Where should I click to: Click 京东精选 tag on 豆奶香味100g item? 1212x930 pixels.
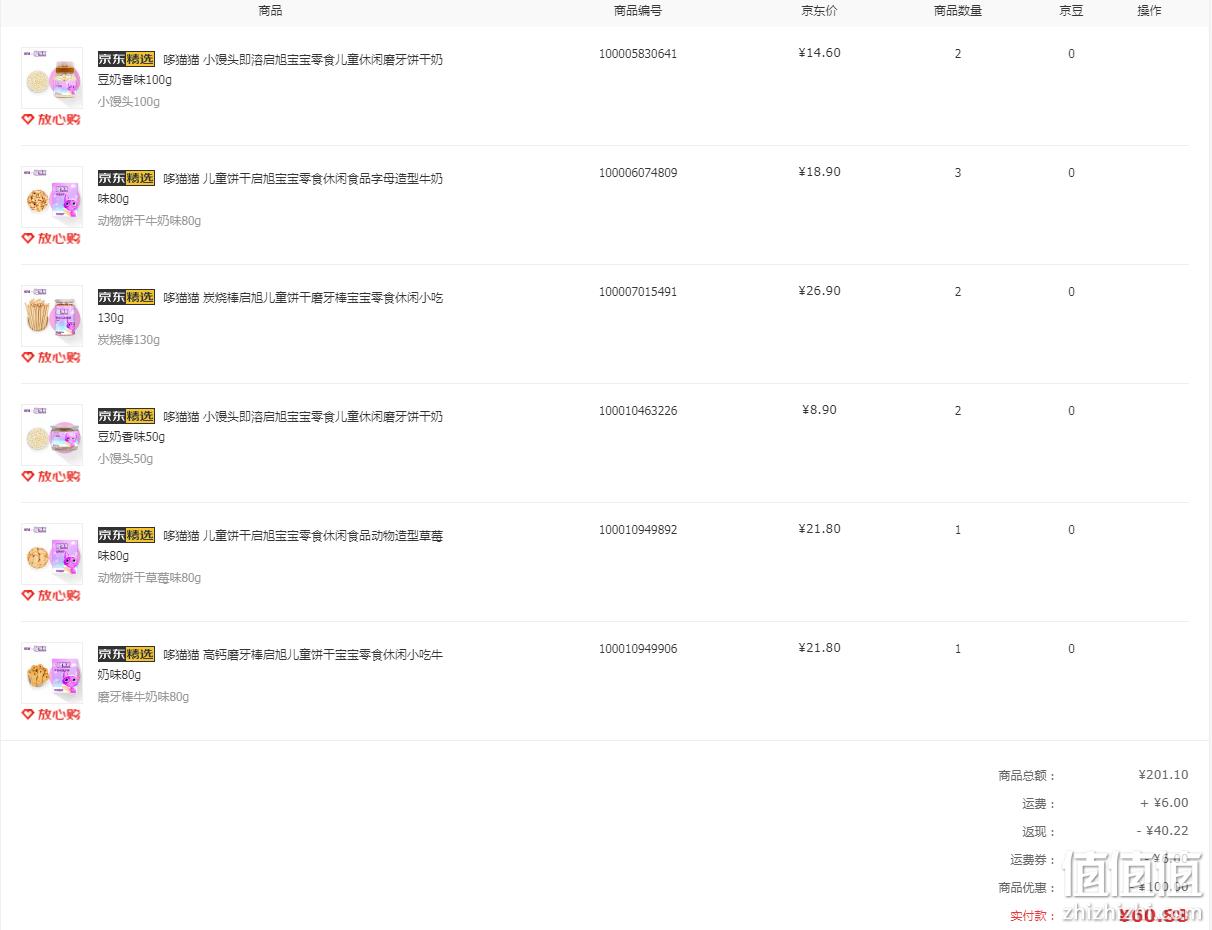[126, 59]
